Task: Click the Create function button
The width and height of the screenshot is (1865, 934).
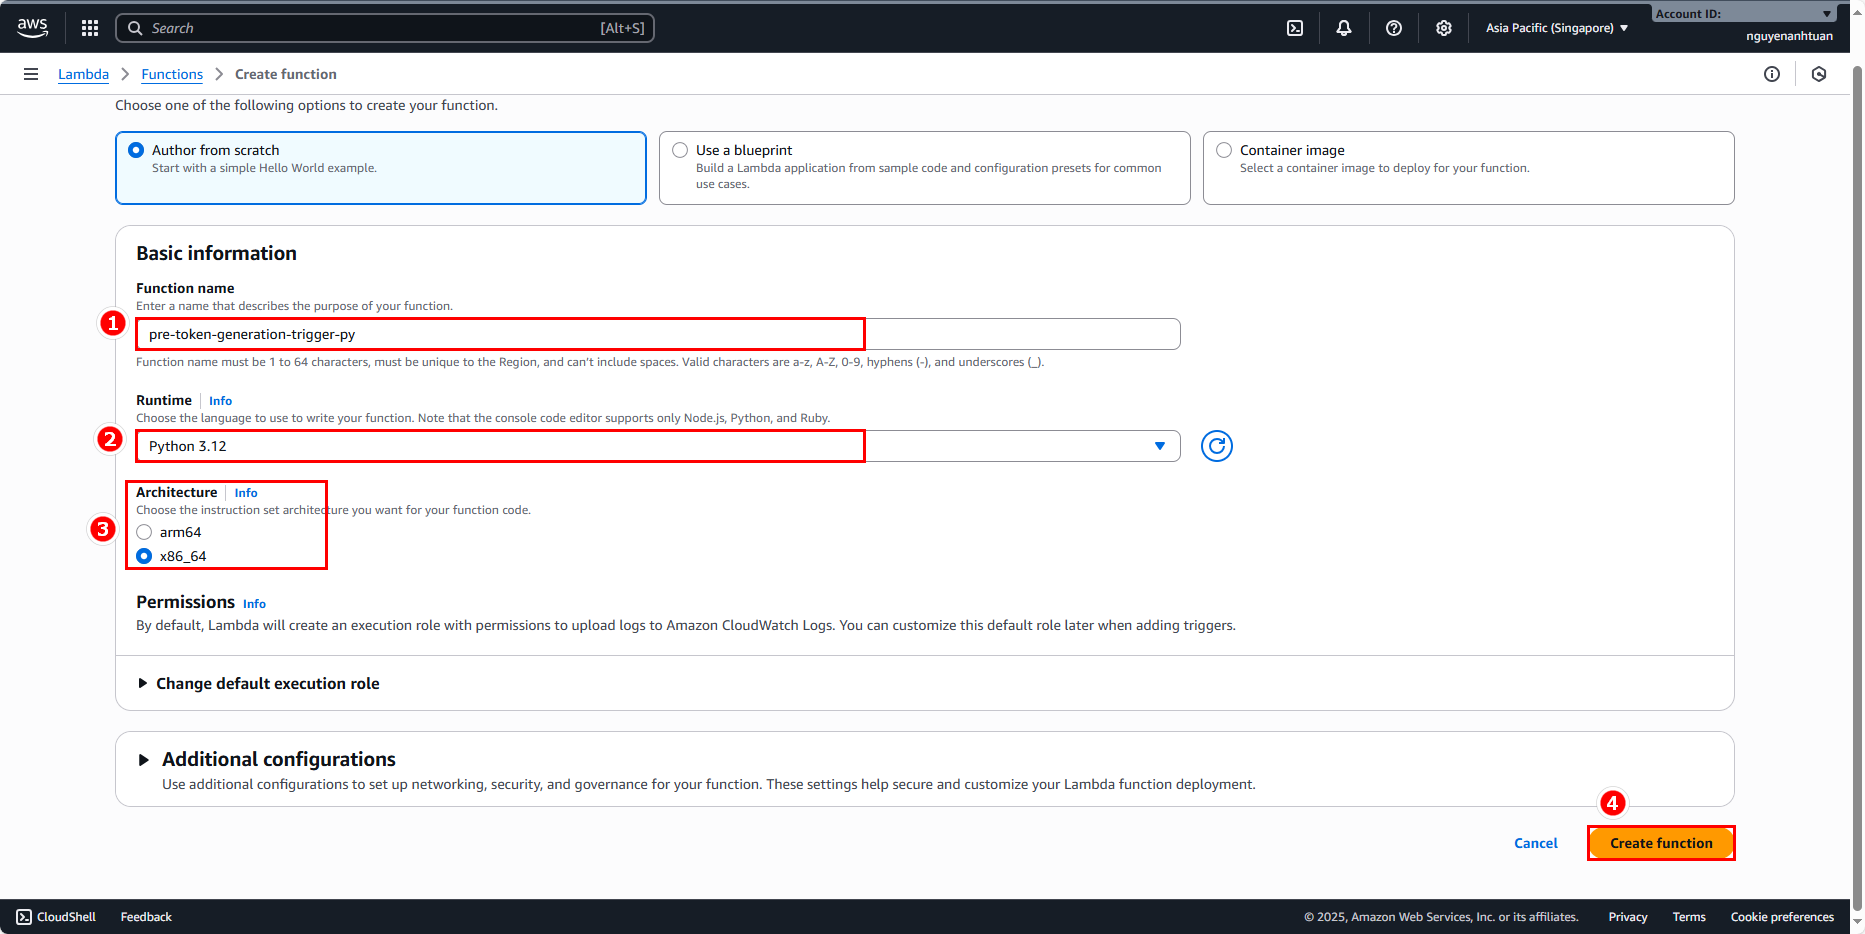Action: pyautogui.click(x=1661, y=843)
